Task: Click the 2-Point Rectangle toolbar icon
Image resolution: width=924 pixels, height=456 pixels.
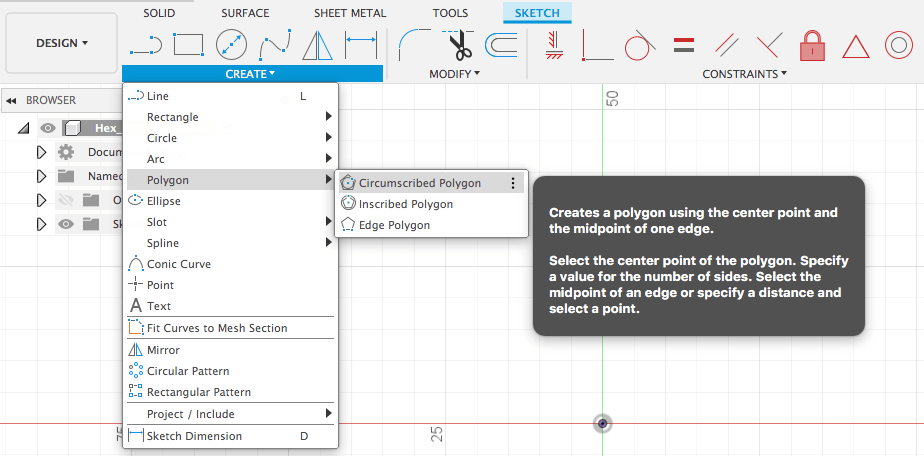Action: (189, 45)
